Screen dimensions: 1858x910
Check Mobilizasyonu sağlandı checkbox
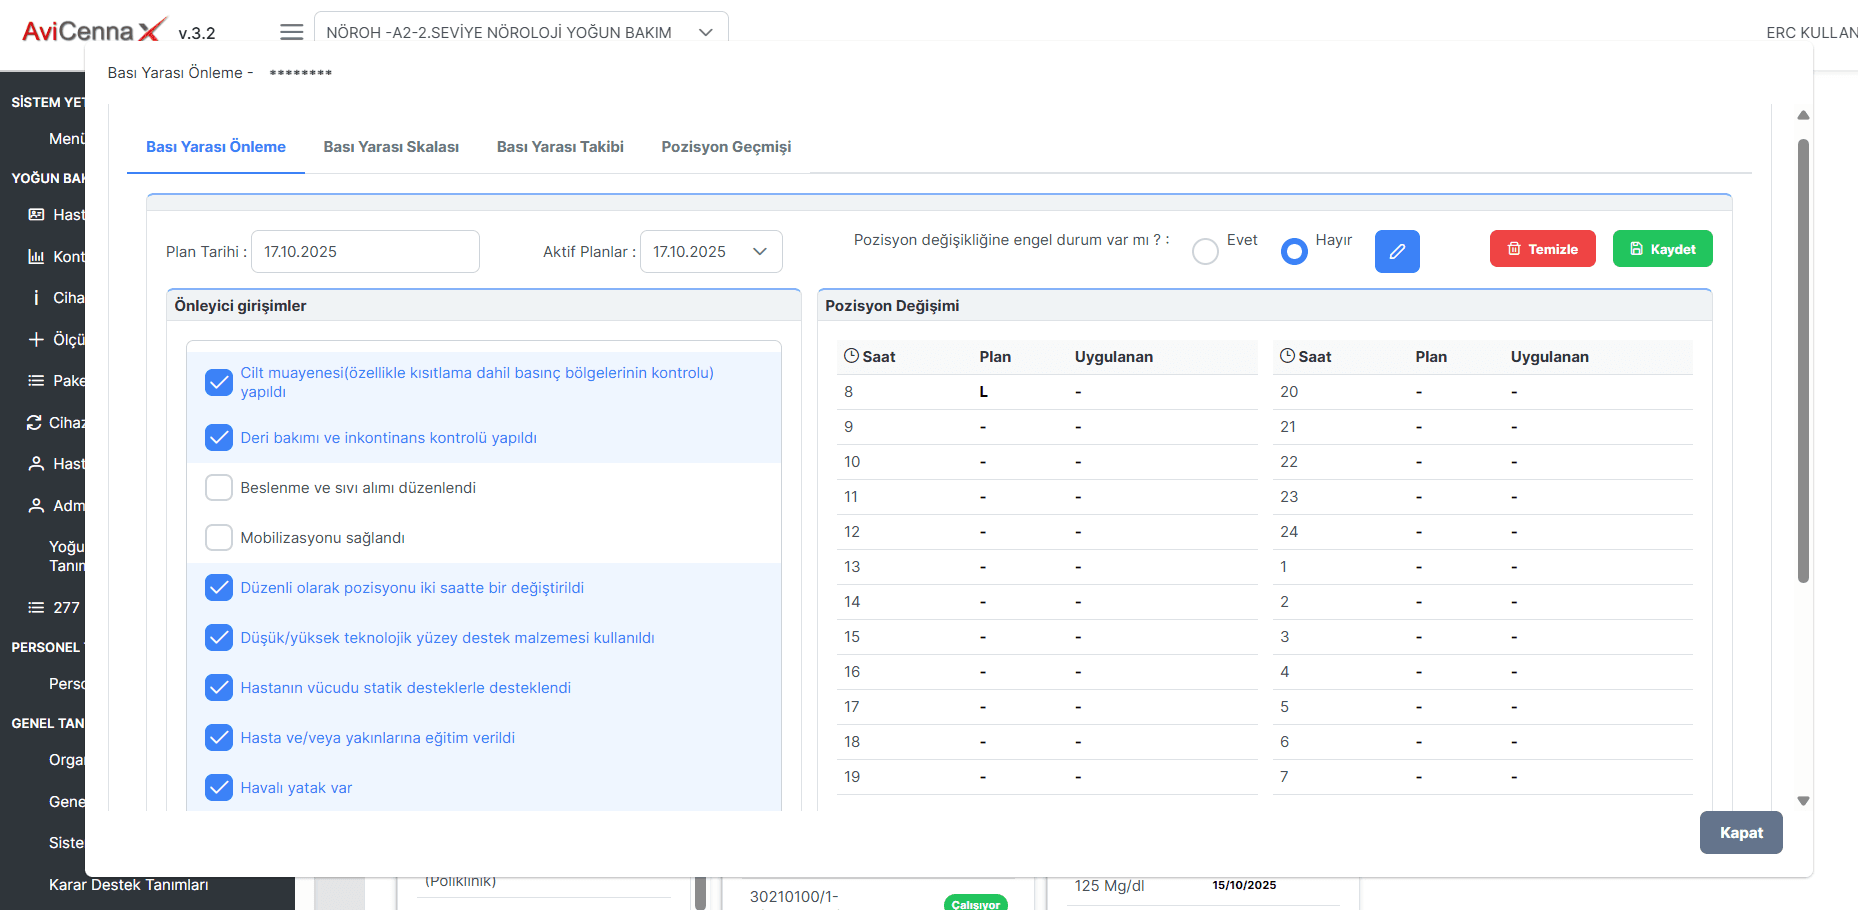219,538
